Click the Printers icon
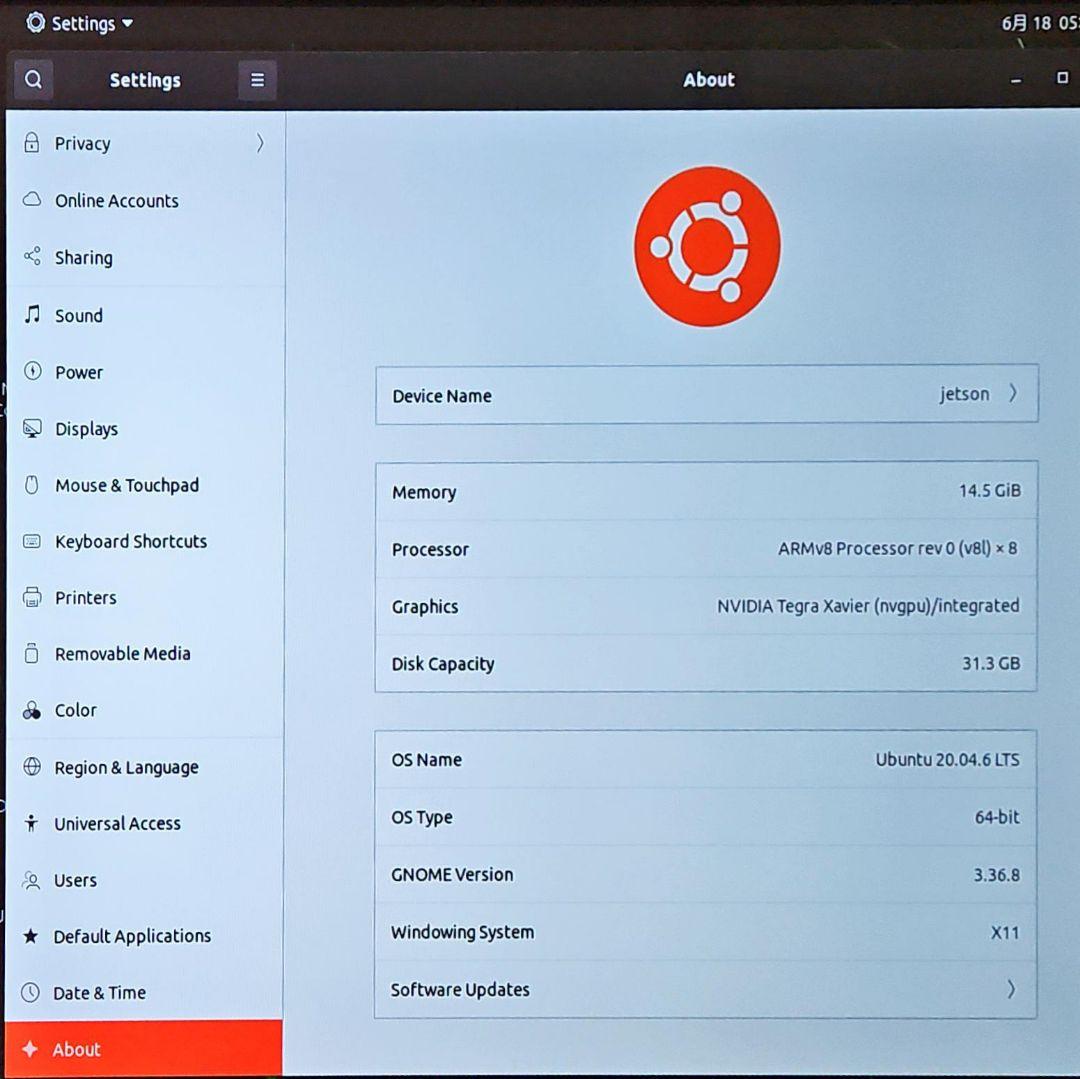 pyautogui.click(x=32, y=597)
